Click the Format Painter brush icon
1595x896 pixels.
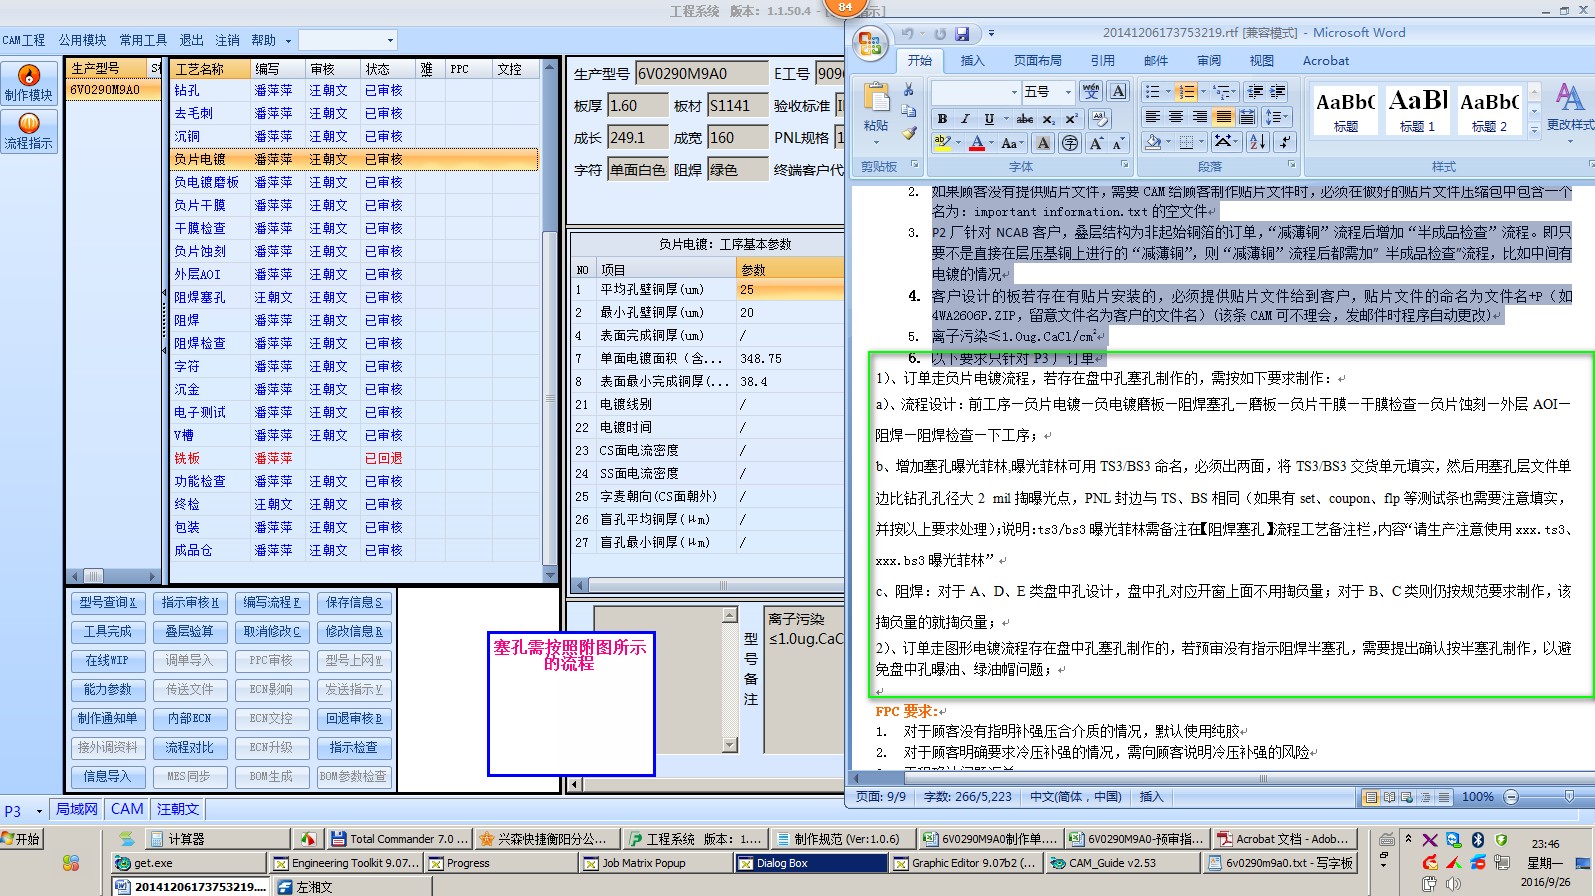tap(908, 132)
